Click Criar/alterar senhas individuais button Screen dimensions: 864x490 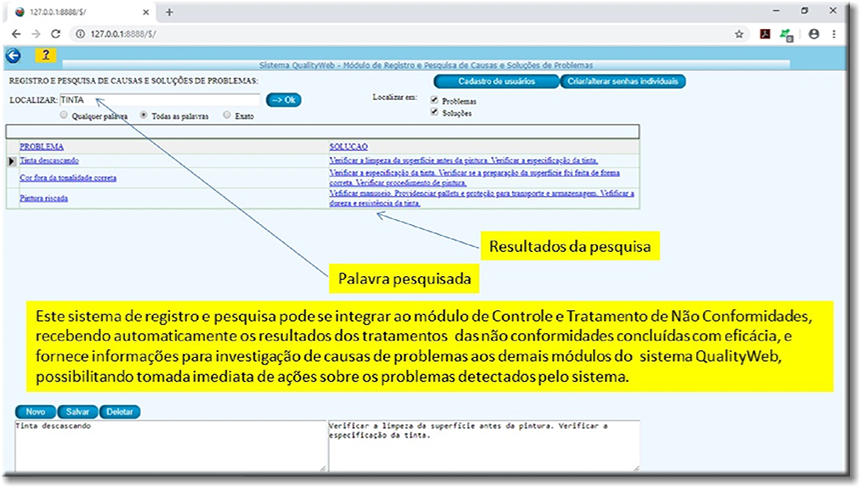point(623,82)
